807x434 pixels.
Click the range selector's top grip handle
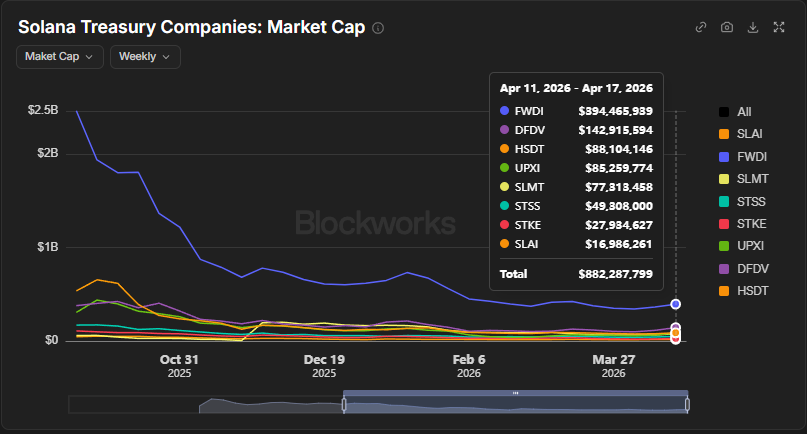[516, 393]
